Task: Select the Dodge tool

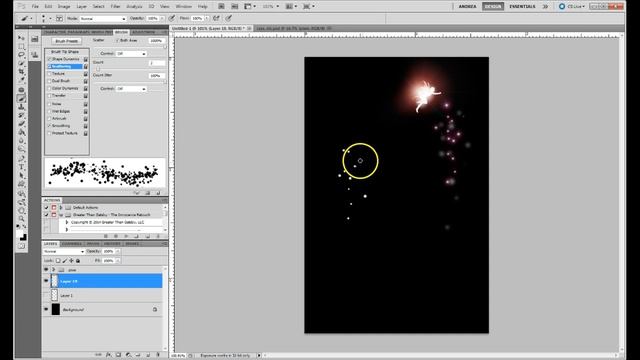Action: pos(21,149)
